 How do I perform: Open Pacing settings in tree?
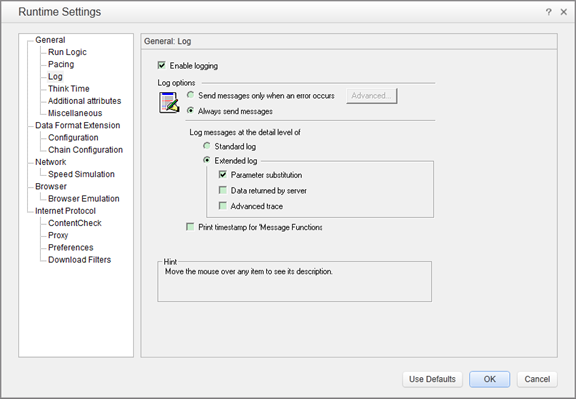click(61, 64)
